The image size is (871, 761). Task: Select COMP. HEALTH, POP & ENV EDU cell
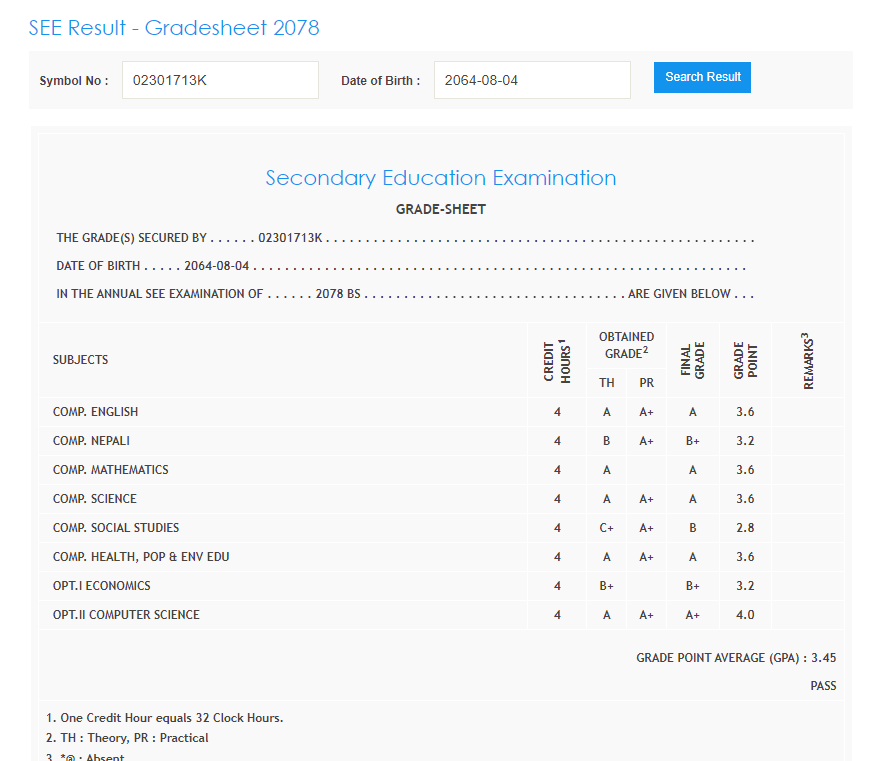pos(141,557)
